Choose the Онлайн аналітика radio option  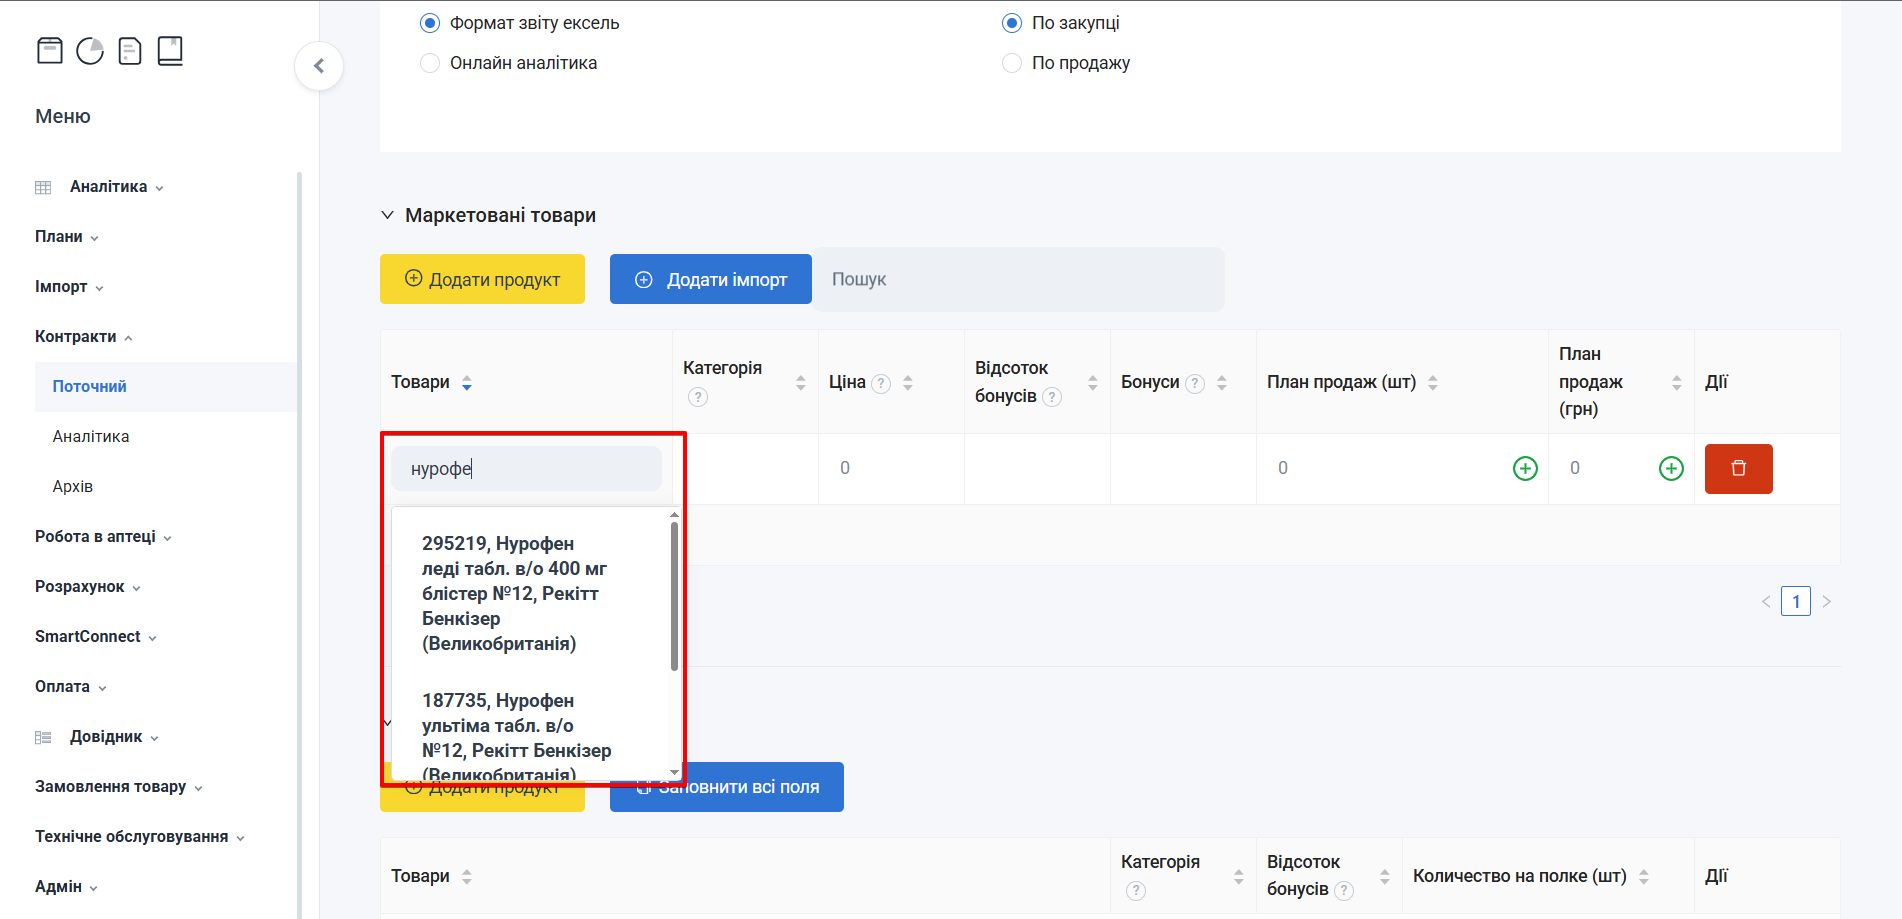tap(430, 63)
